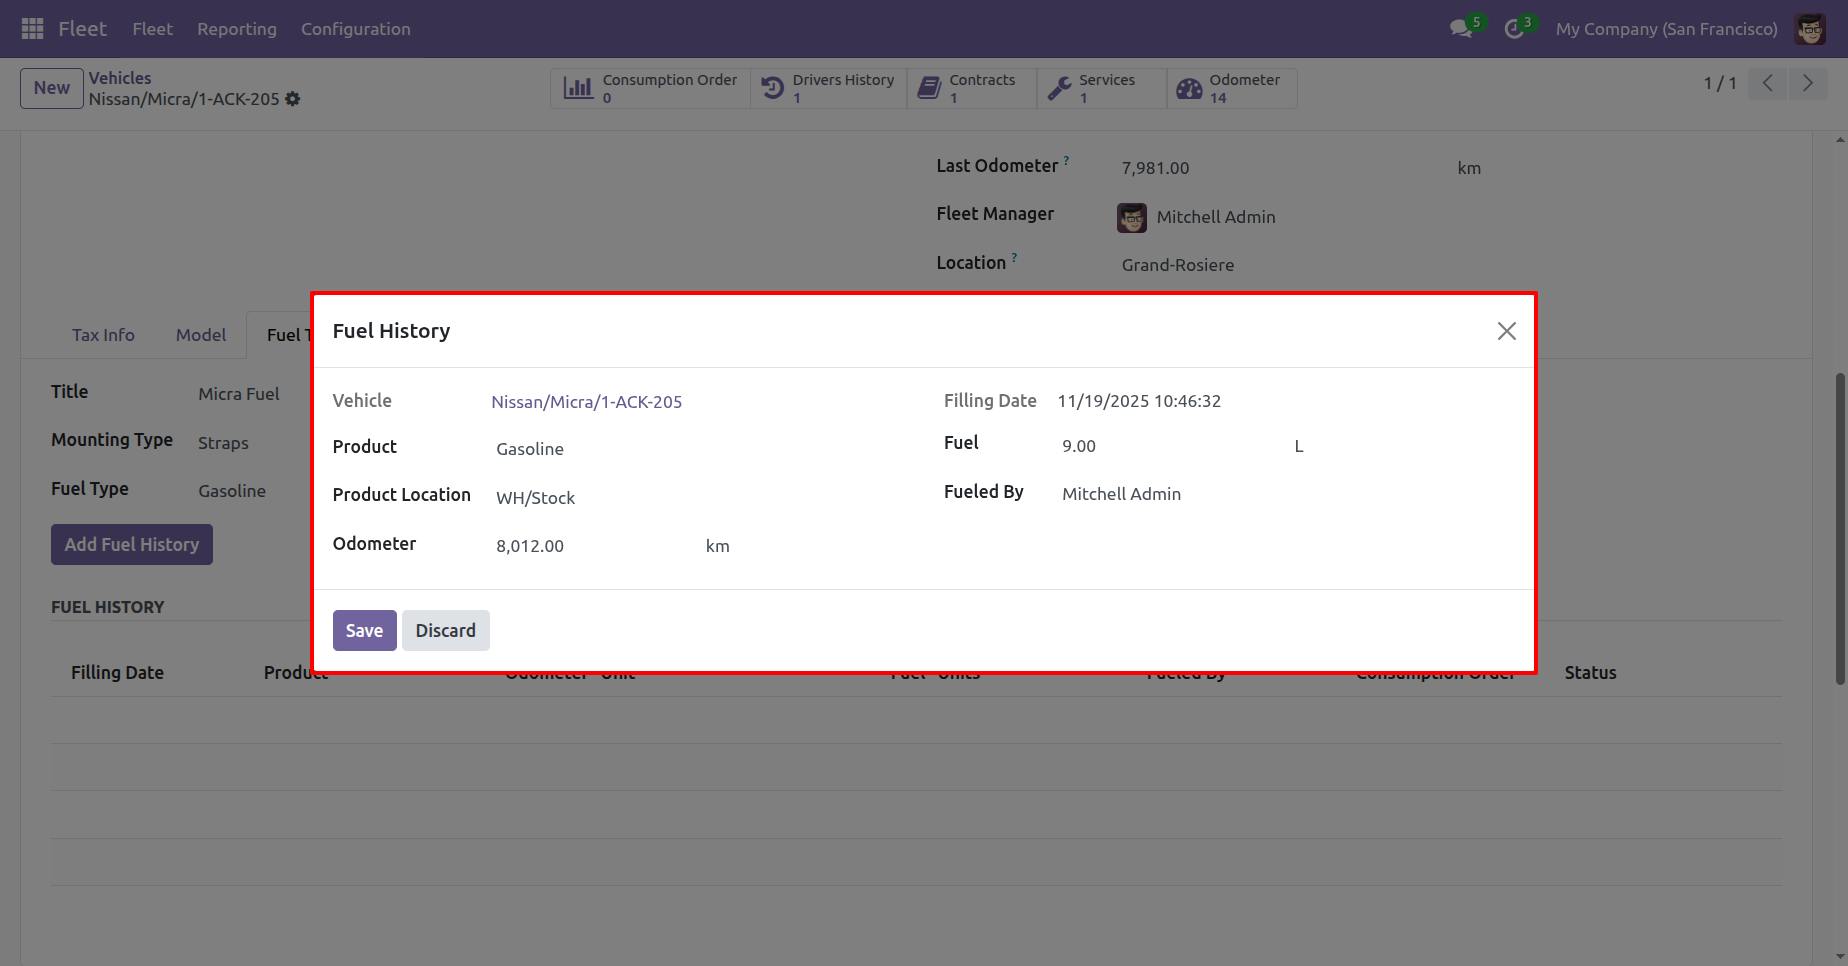1848x966 pixels.
Task: Open the Fleet menu
Action: pyautogui.click(x=153, y=29)
